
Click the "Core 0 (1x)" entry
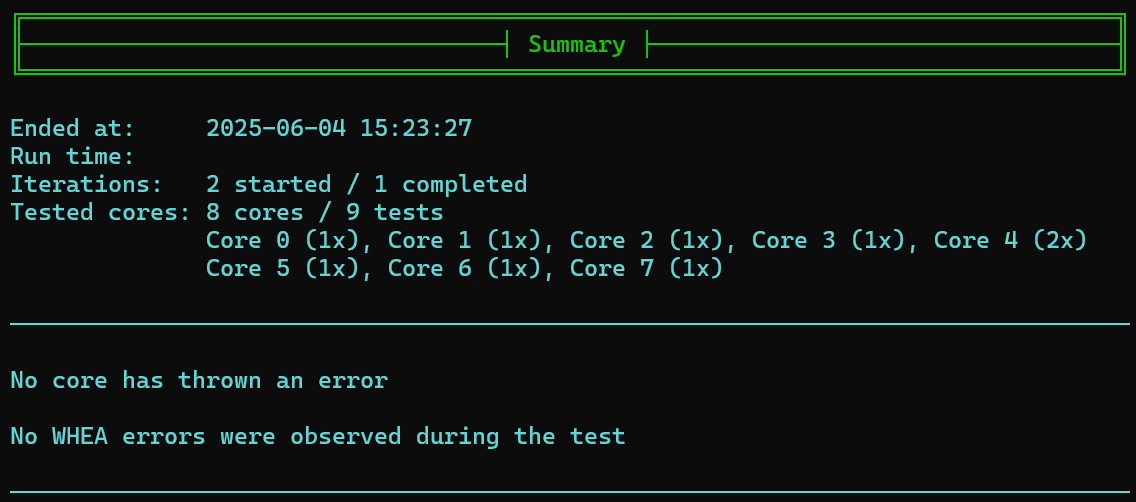pyautogui.click(x=282, y=241)
